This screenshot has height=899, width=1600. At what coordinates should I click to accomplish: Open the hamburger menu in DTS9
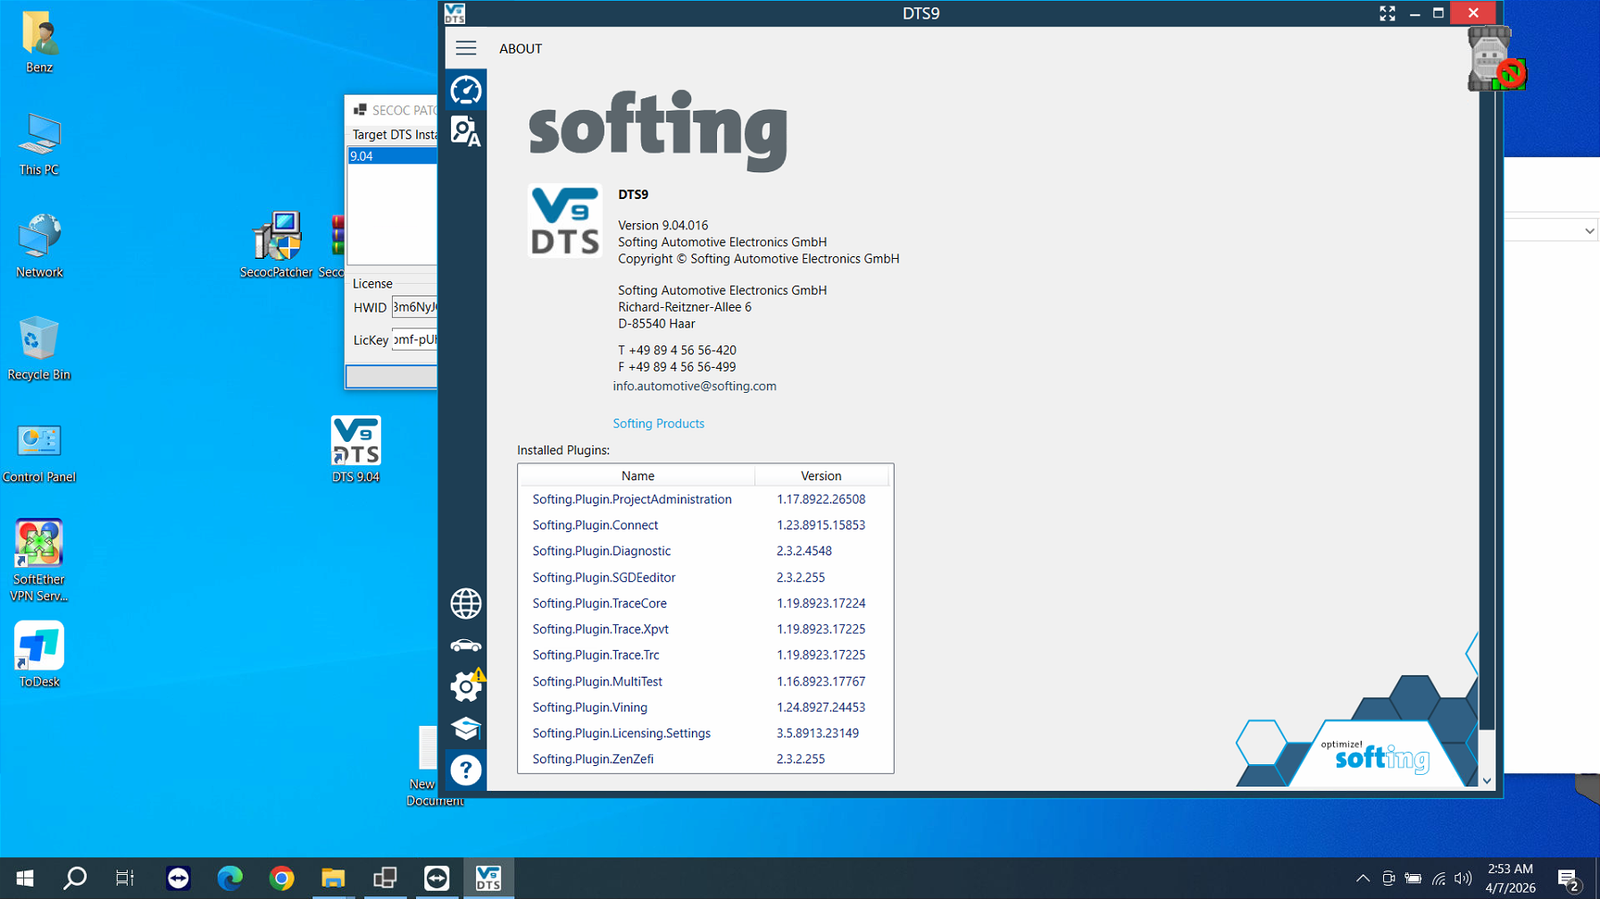pyautogui.click(x=466, y=48)
